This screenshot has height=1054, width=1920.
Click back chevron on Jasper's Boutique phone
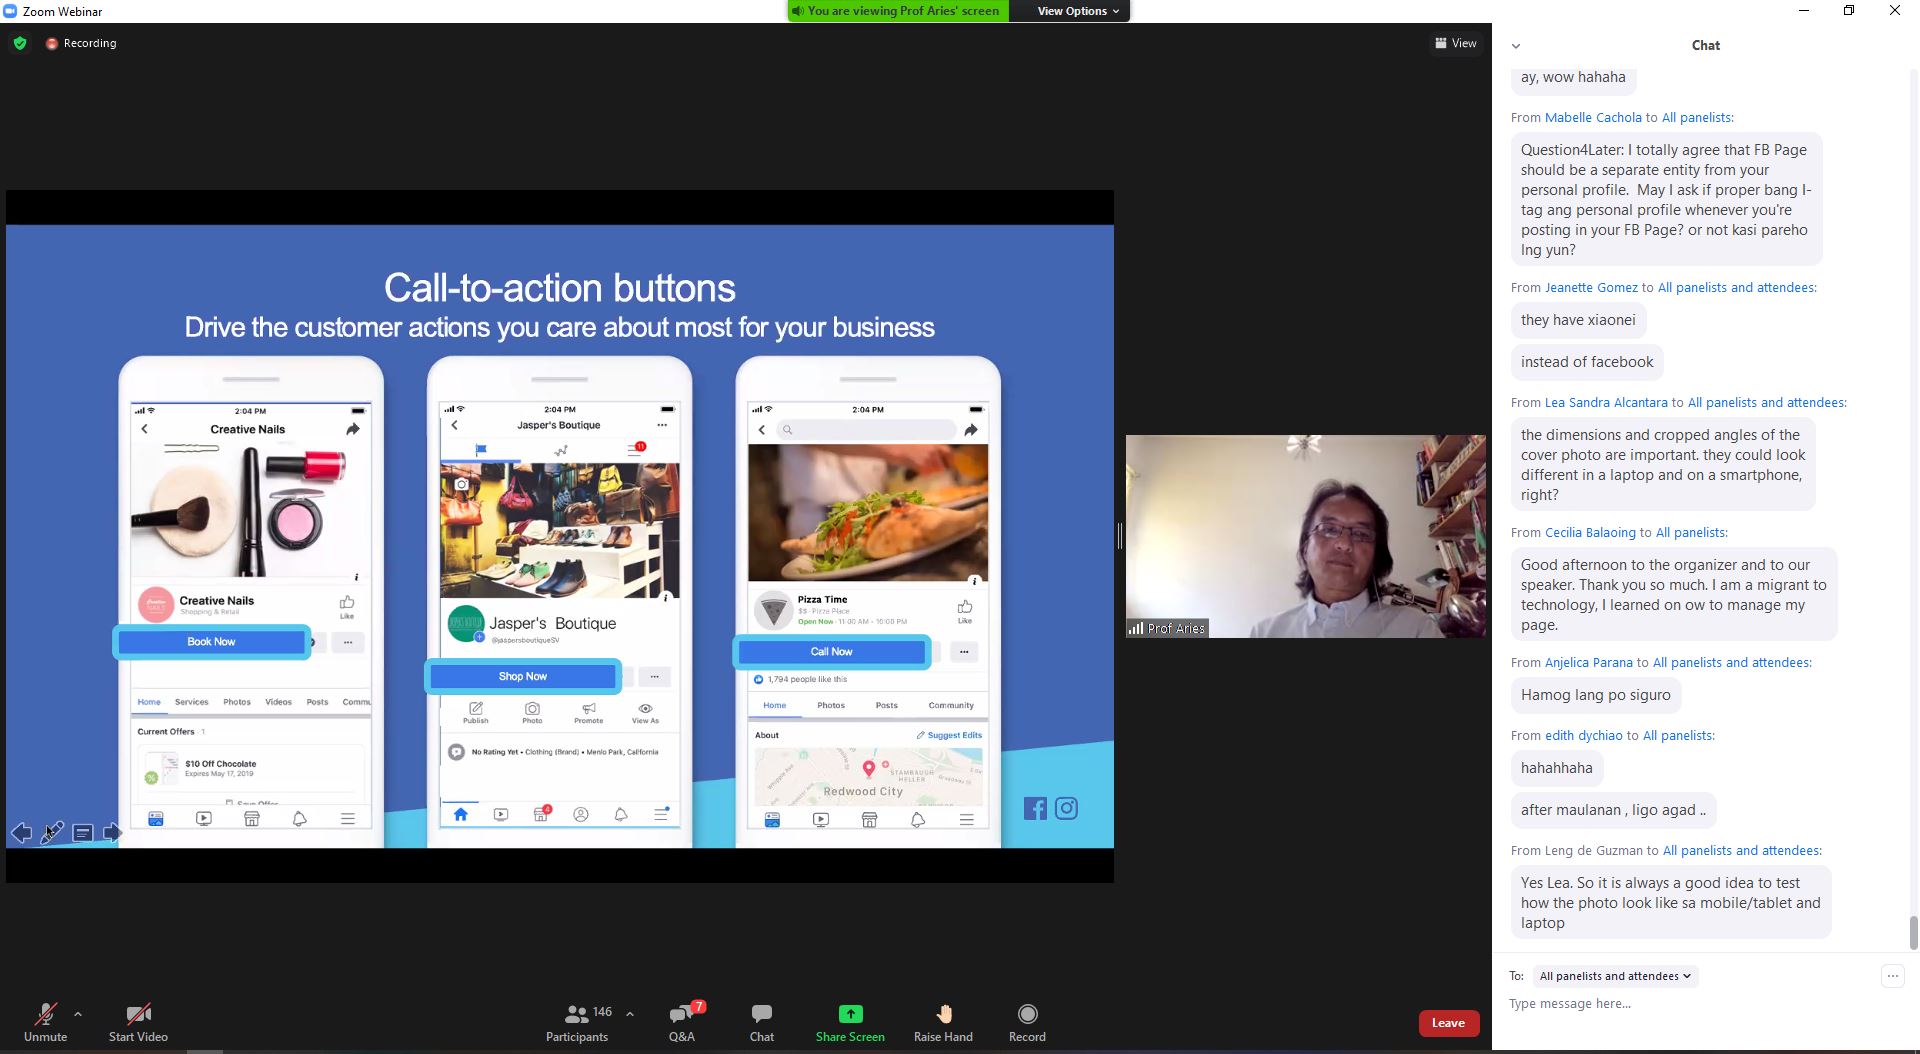454,425
